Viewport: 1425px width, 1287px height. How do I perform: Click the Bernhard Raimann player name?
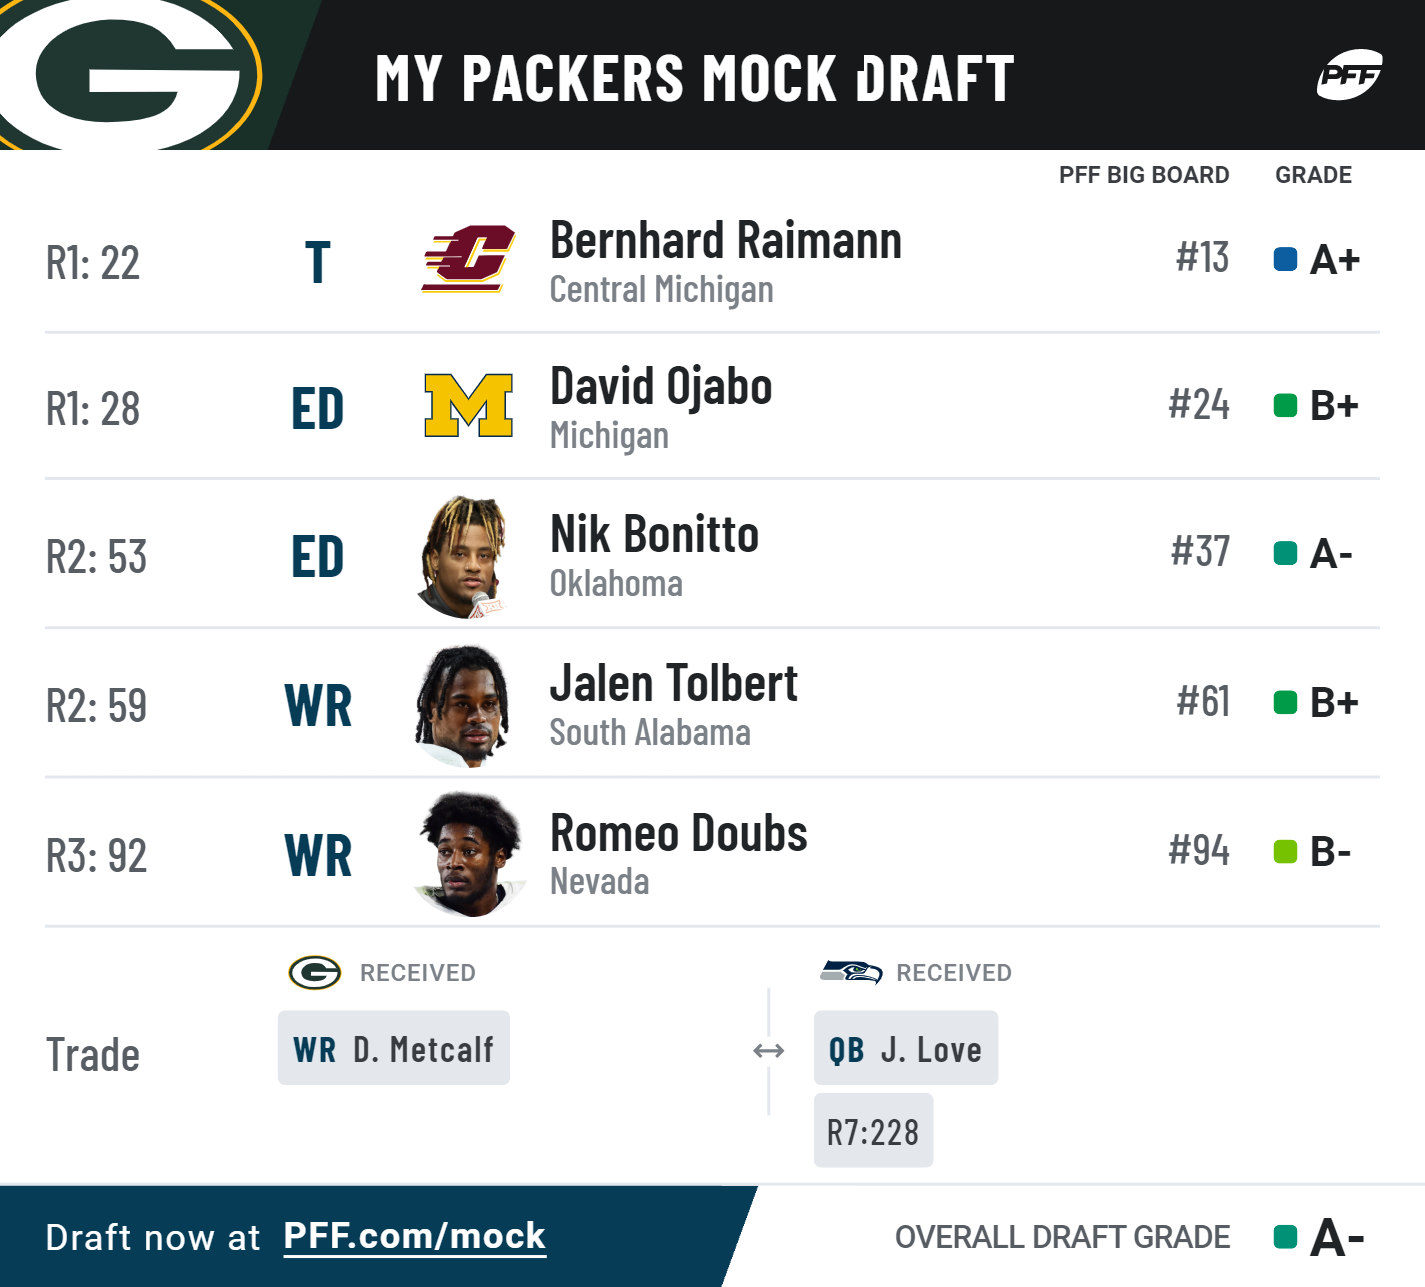pos(726,241)
